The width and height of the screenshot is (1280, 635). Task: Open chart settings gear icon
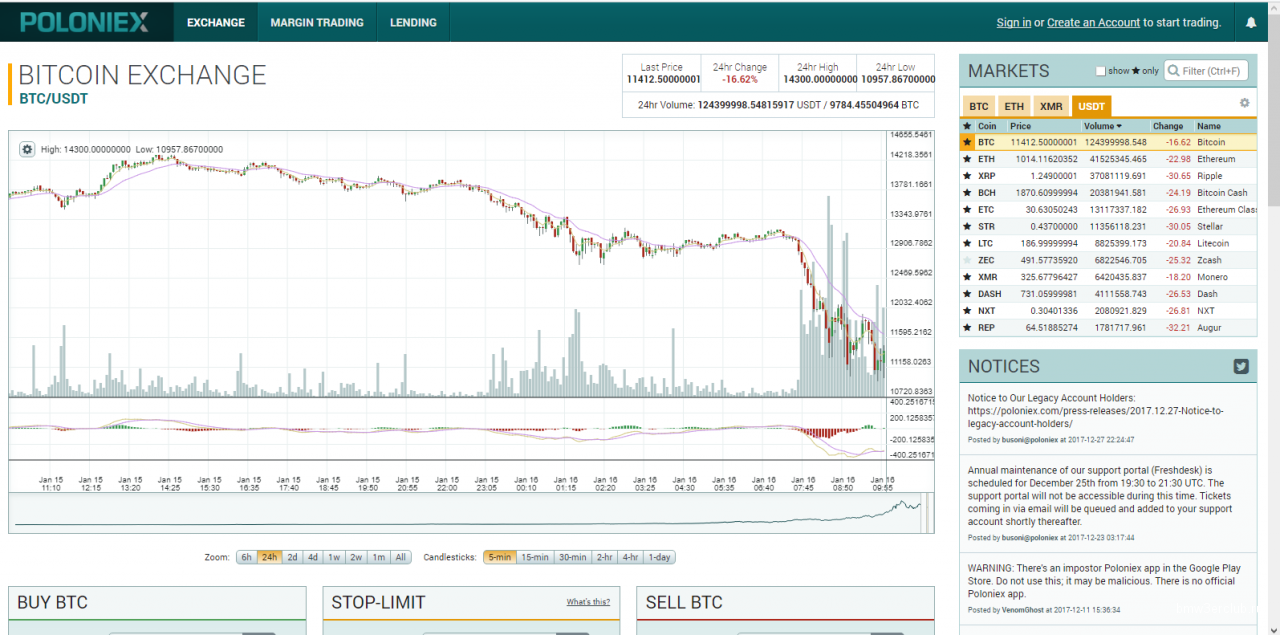pos(27,149)
